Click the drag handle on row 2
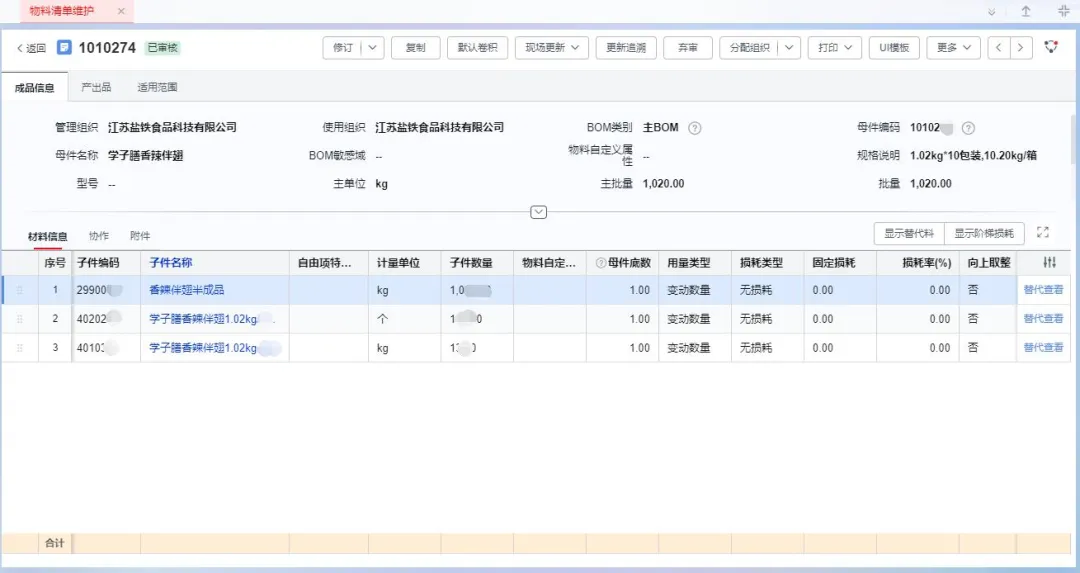Screen dimensions: 1080x573 tap(19, 319)
